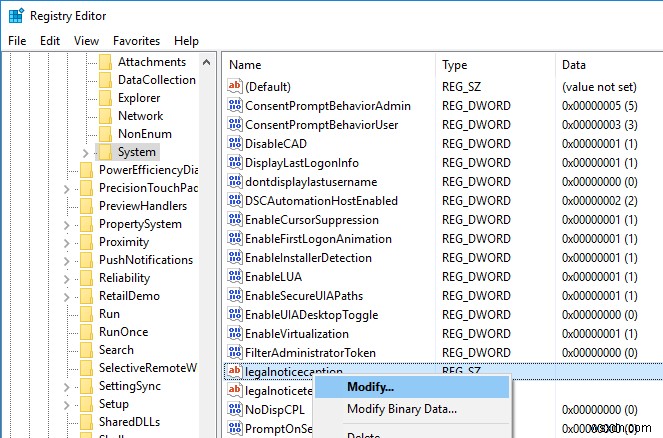Click the DataCollection folder icon
This screenshot has height=438, width=663.
105,80
